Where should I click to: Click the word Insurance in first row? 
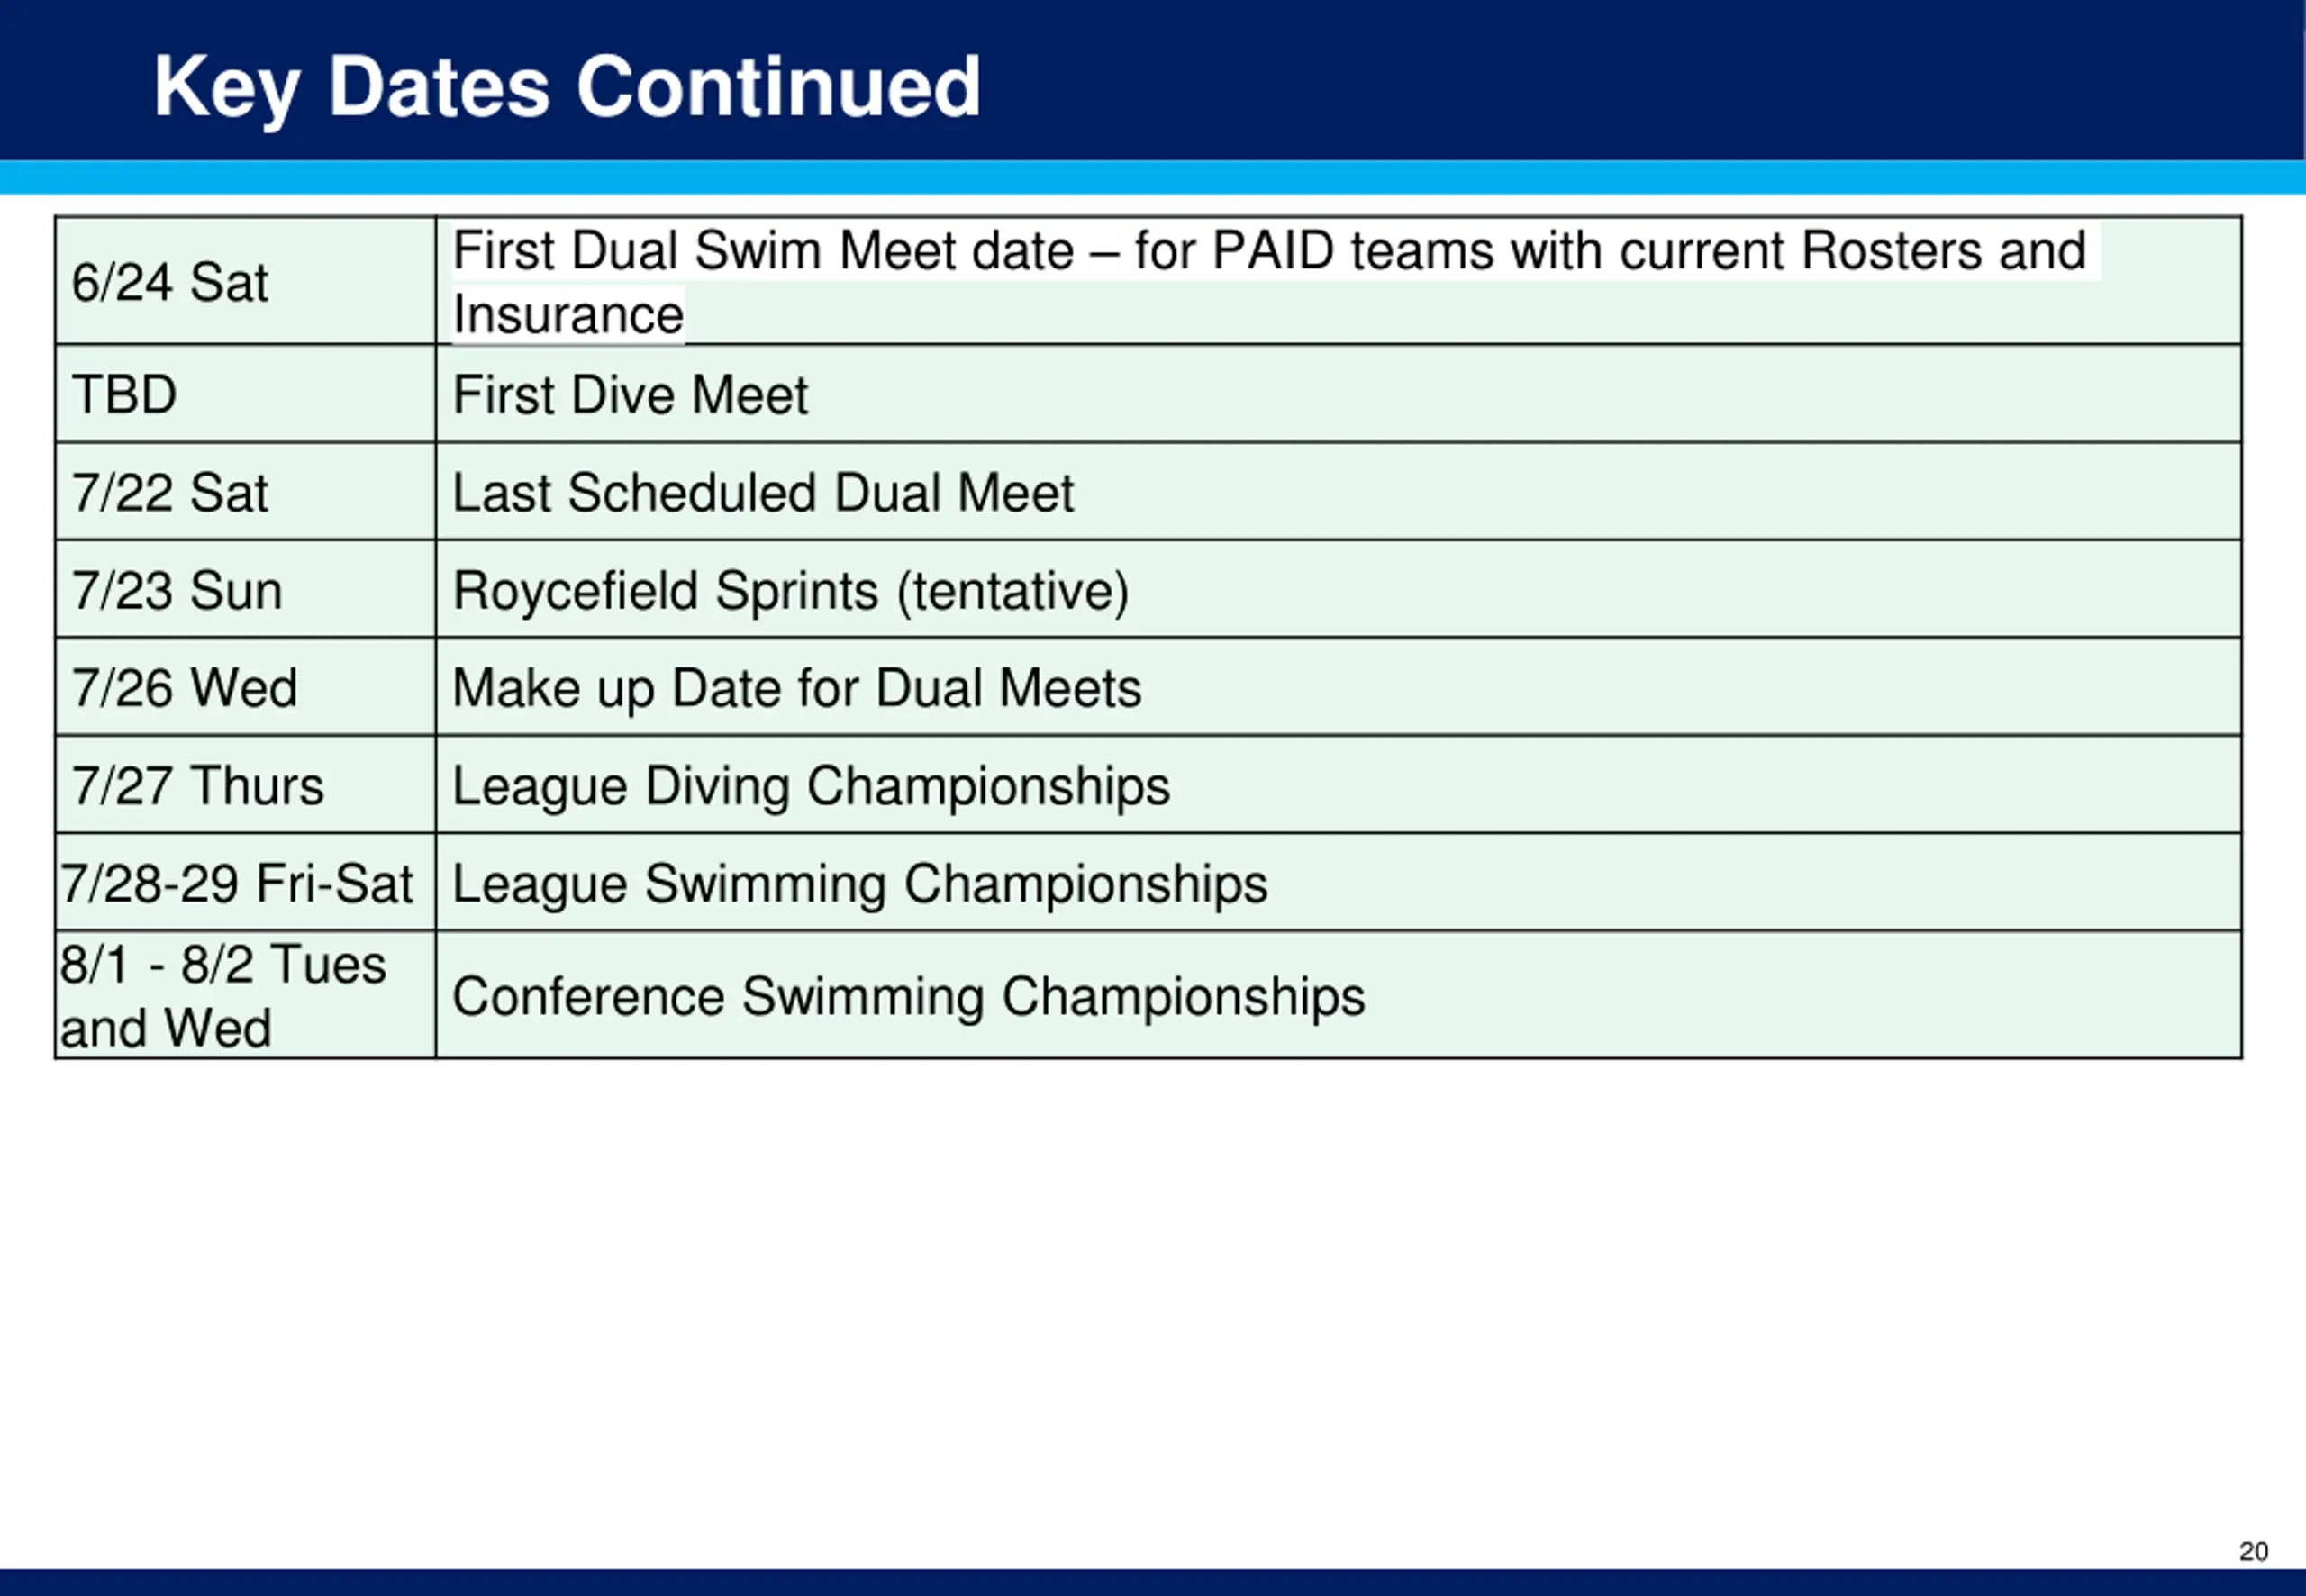[x=568, y=314]
